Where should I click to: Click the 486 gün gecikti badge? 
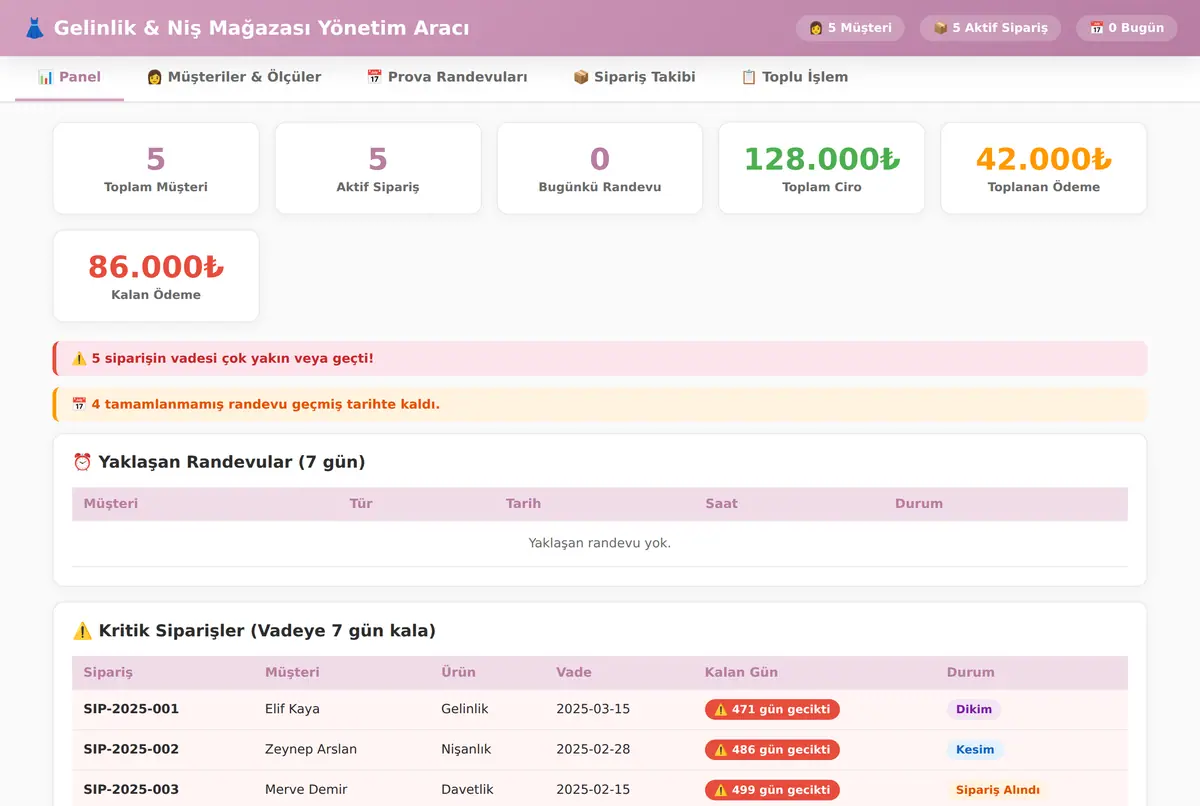point(772,749)
